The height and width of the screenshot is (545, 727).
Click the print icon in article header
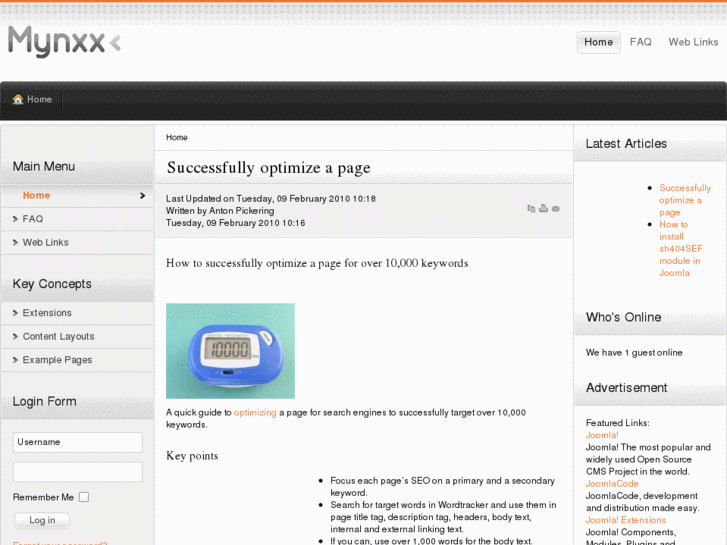(543, 209)
